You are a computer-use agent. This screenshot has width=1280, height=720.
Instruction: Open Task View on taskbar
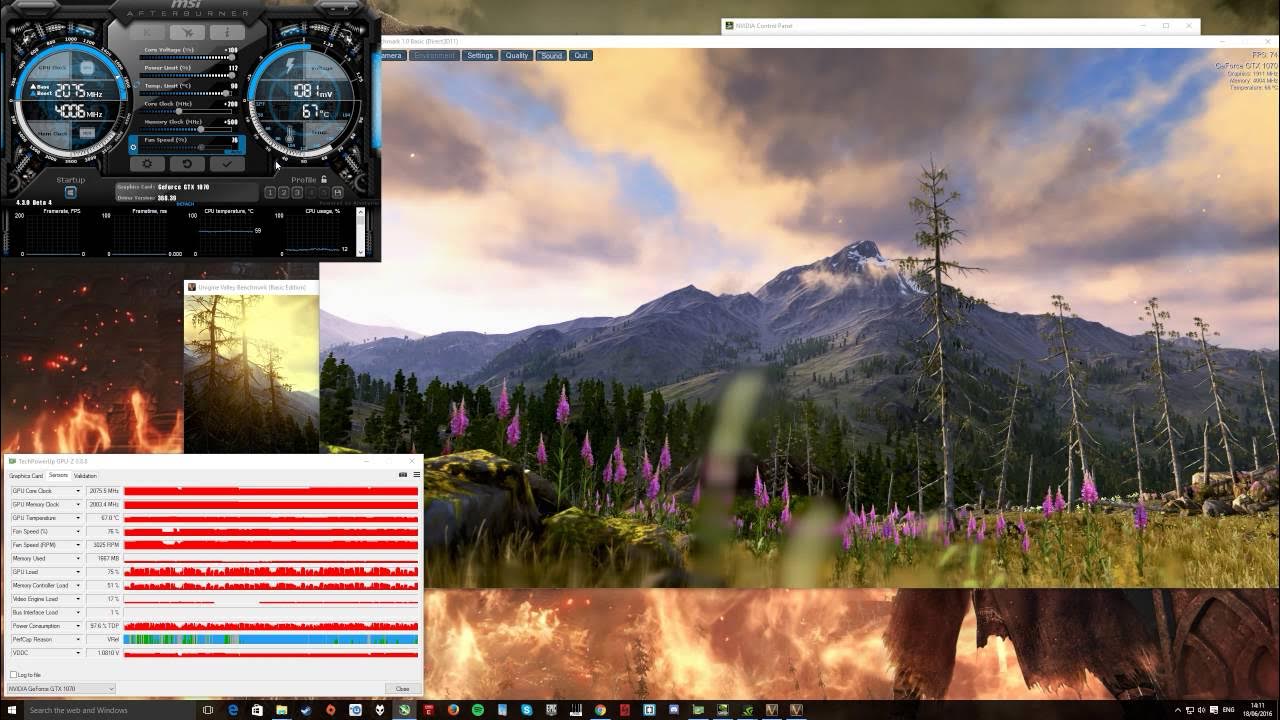pos(208,710)
